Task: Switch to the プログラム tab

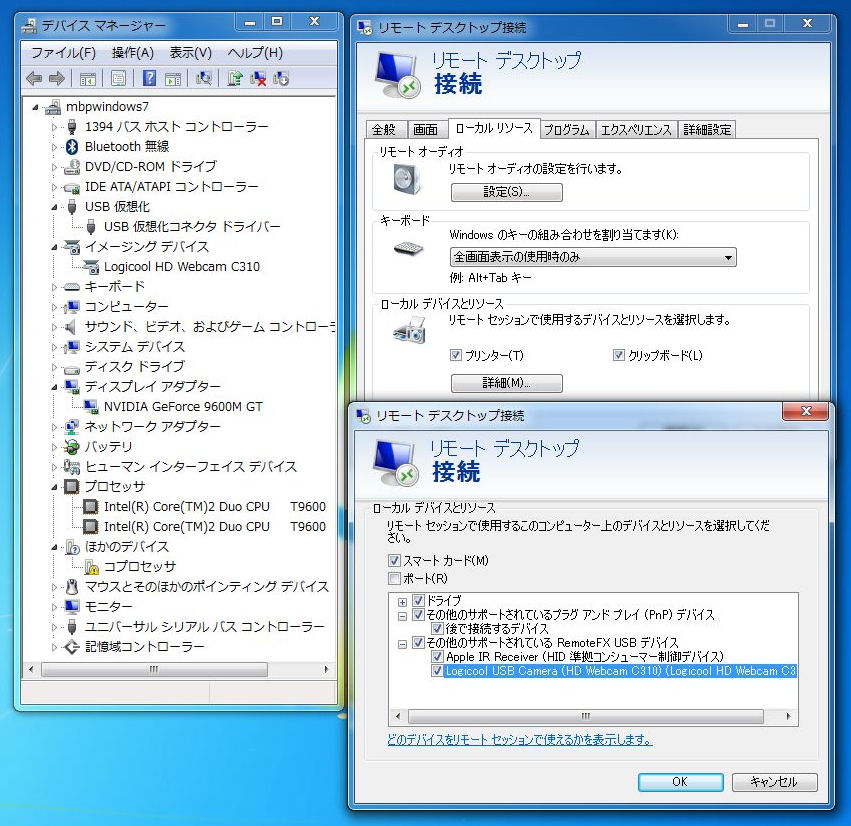Action: (567, 130)
